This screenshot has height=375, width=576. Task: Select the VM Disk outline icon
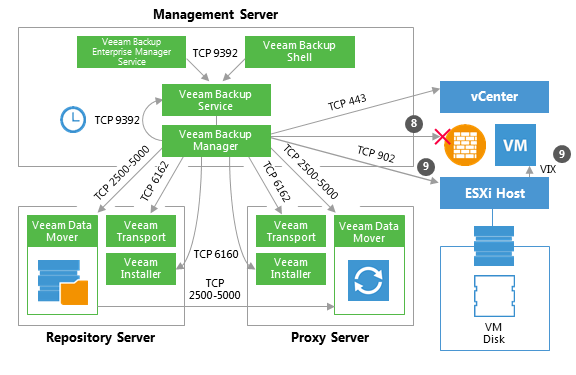pos(494,296)
